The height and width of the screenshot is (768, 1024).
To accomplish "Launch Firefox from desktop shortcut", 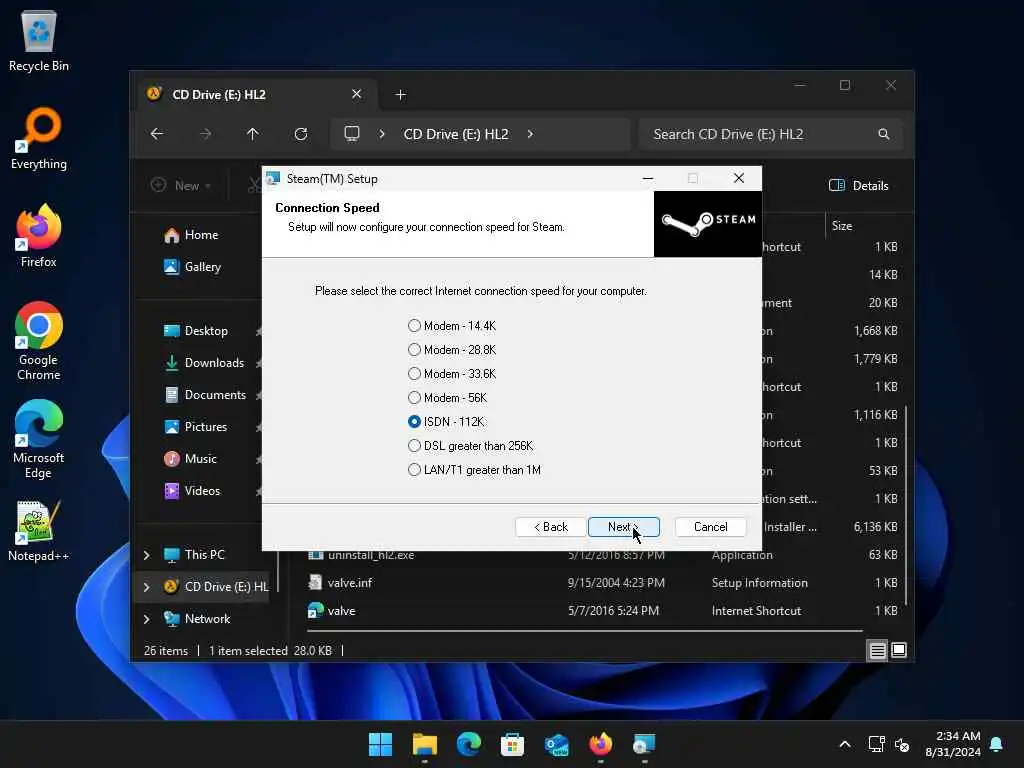I will point(39,236).
